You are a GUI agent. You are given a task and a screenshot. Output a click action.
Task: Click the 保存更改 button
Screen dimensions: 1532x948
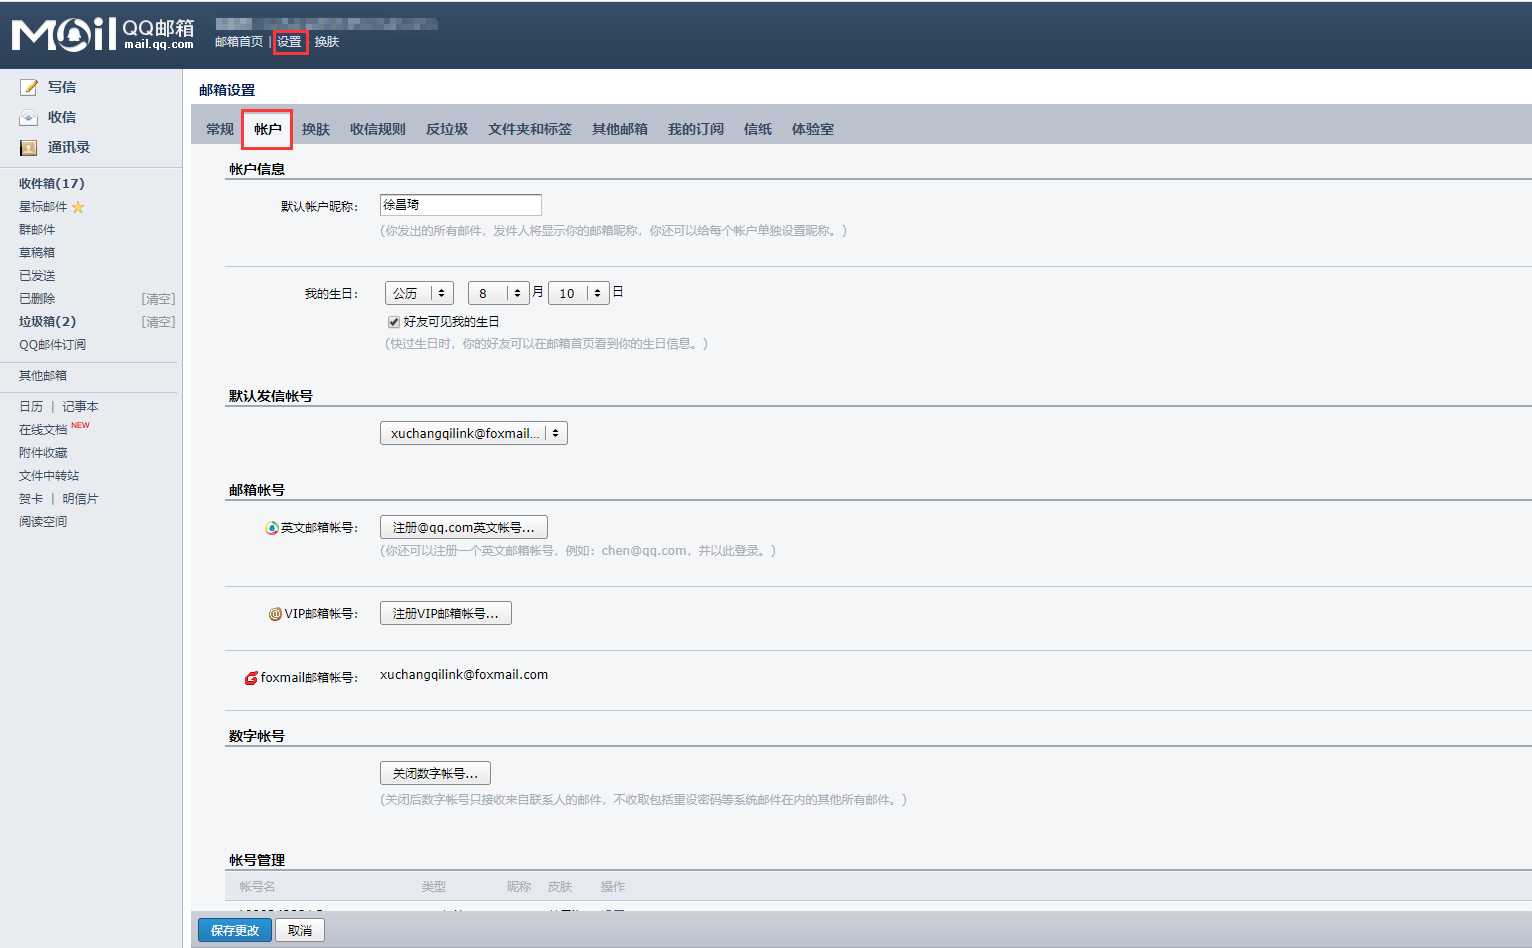235,930
